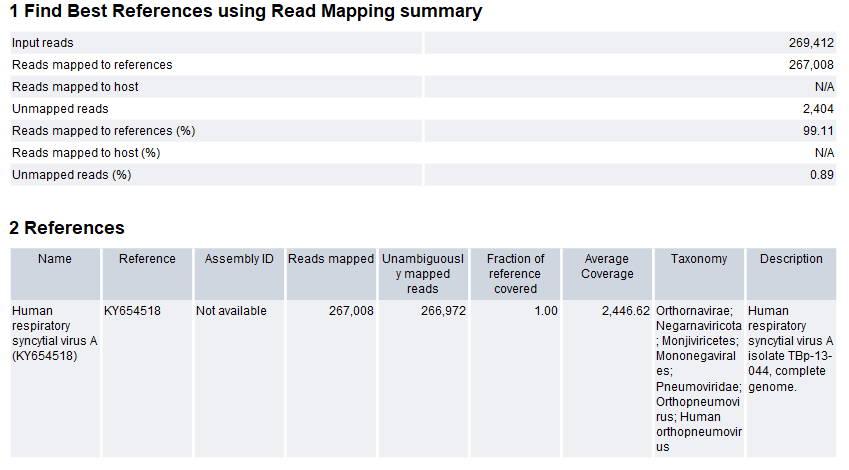The width and height of the screenshot is (849, 470).
Task: Select the 'Not available' assembly ID cell
Action: [x=231, y=311]
